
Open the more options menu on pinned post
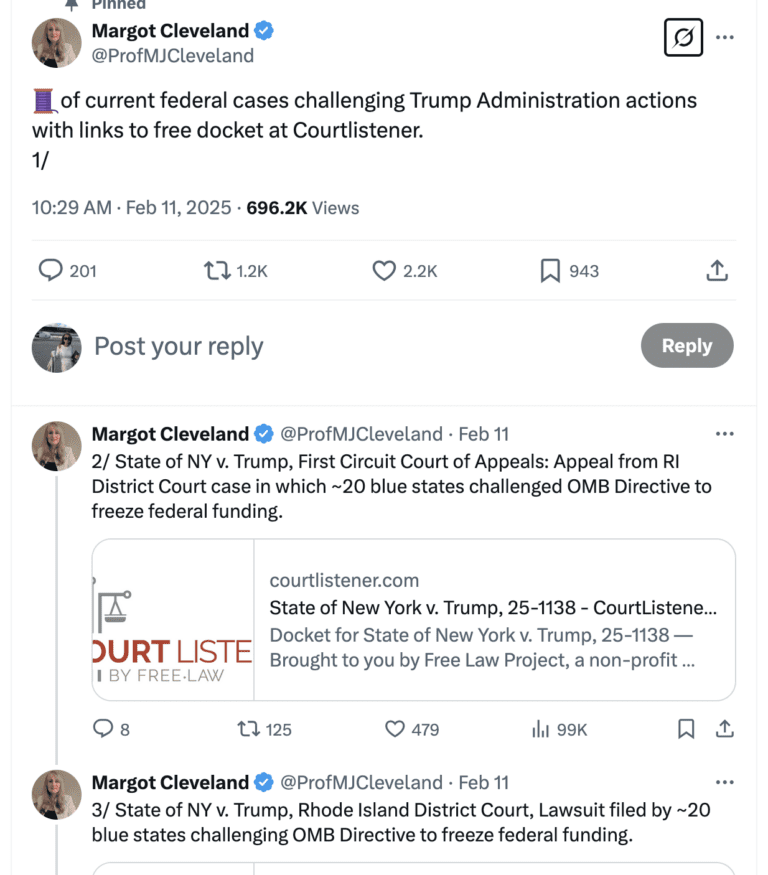click(724, 37)
